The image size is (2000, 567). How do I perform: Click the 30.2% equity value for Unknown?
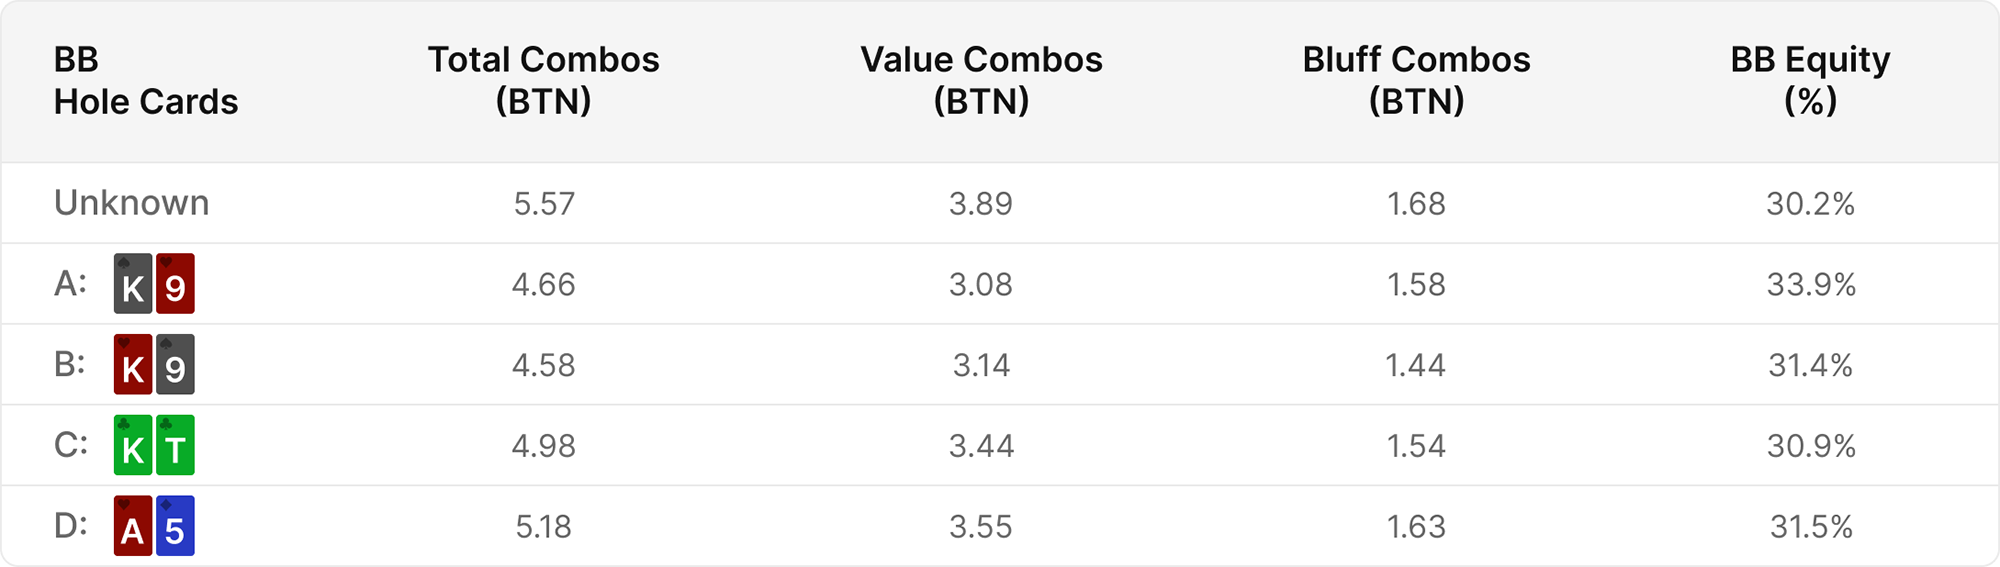pos(1810,204)
